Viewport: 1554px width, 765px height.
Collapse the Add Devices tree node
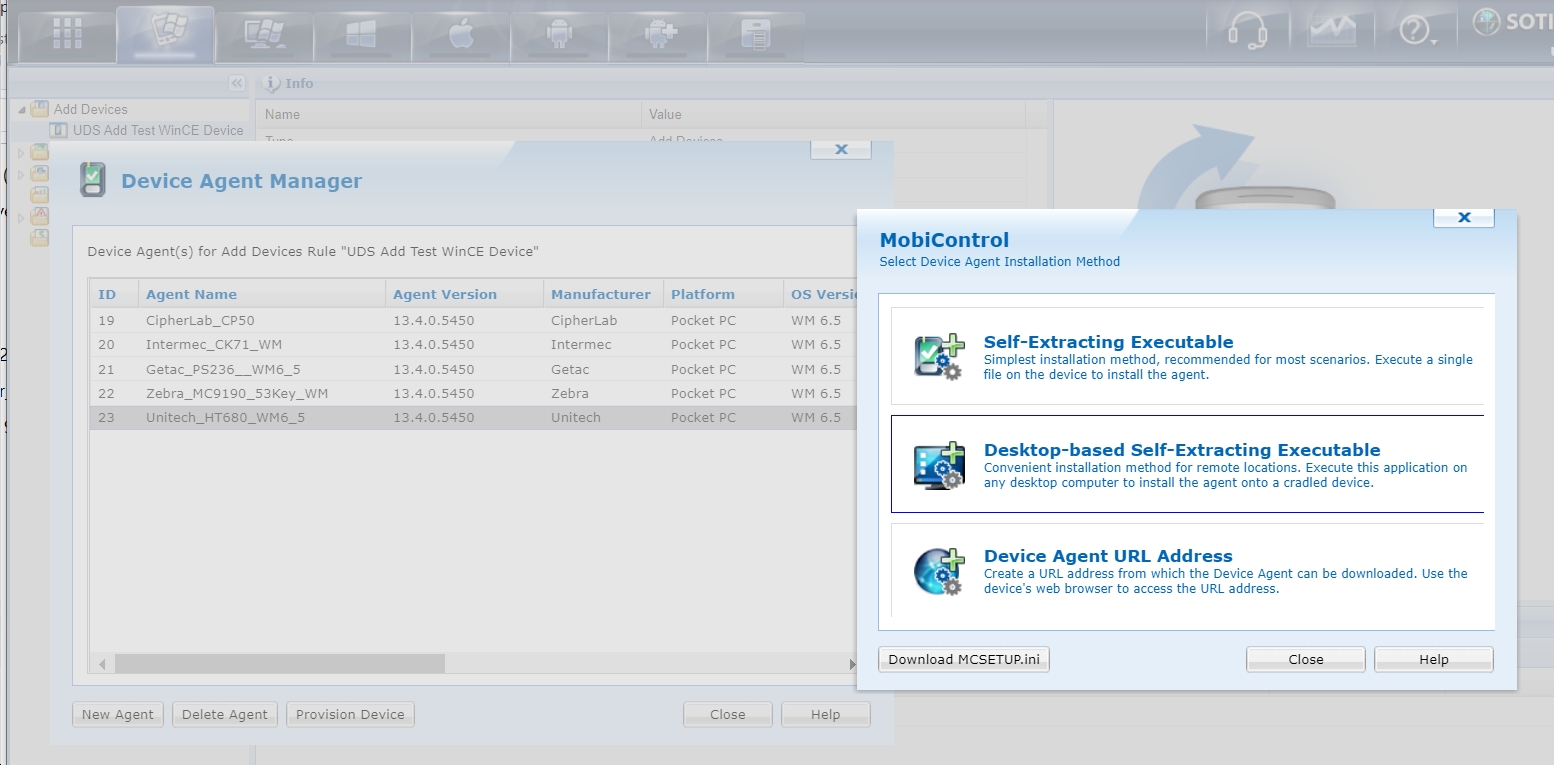click(x=22, y=110)
